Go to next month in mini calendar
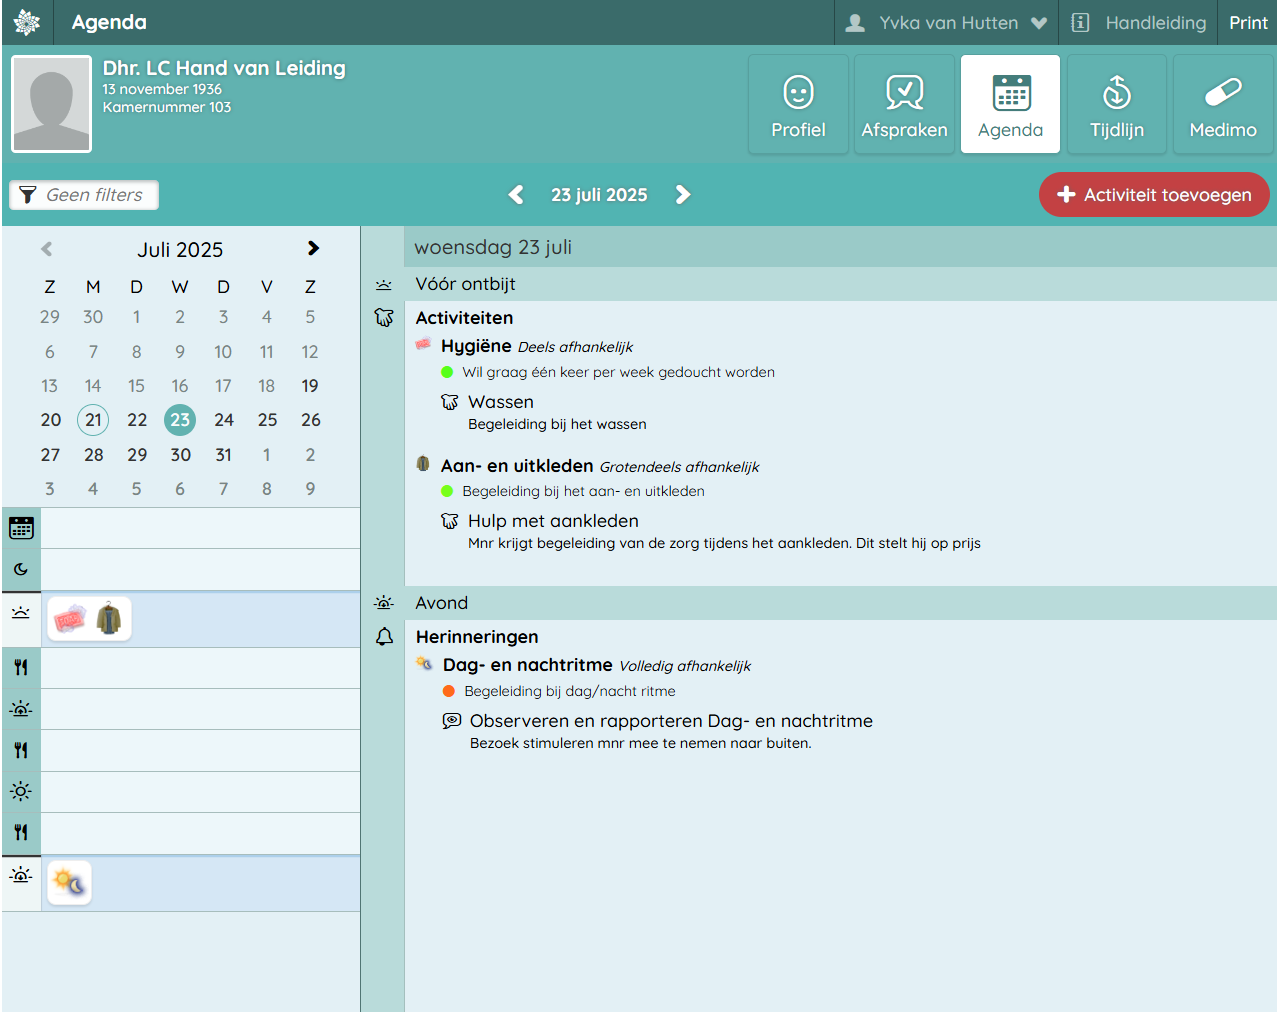This screenshot has width=1277, height=1012. [x=313, y=249]
